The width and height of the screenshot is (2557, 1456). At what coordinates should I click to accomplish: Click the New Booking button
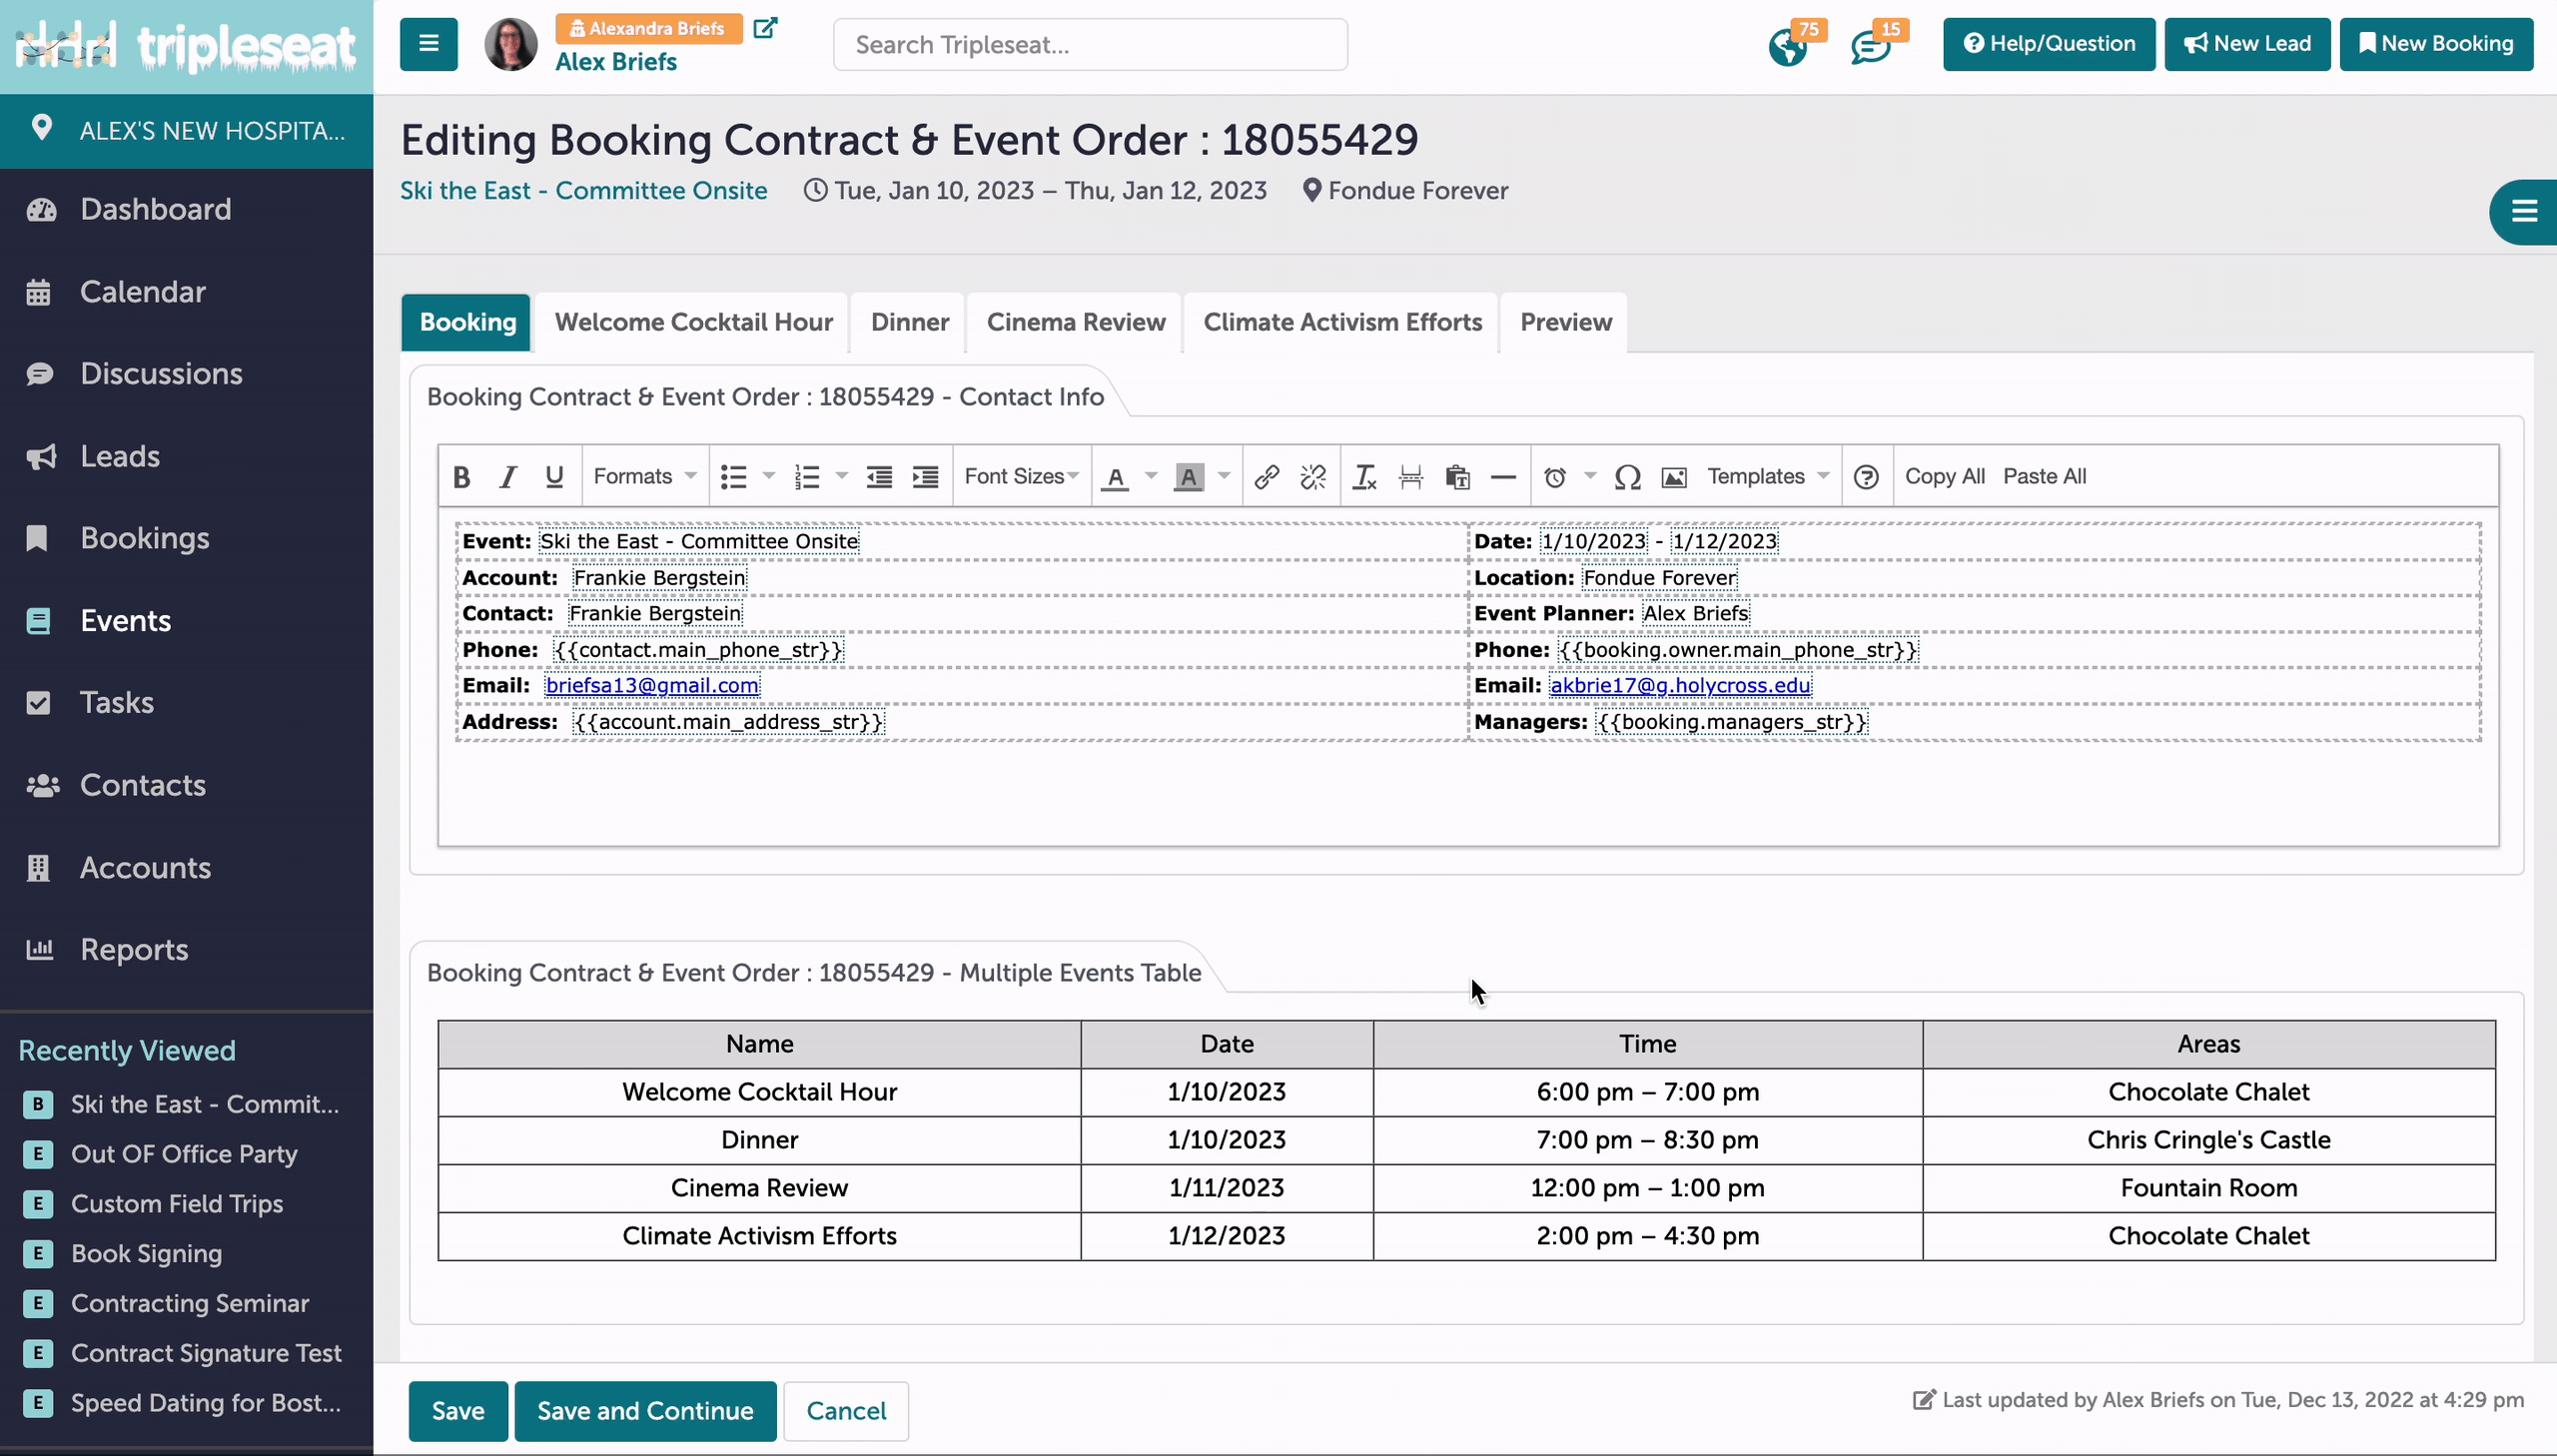pyautogui.click(x=2436, y=44)
